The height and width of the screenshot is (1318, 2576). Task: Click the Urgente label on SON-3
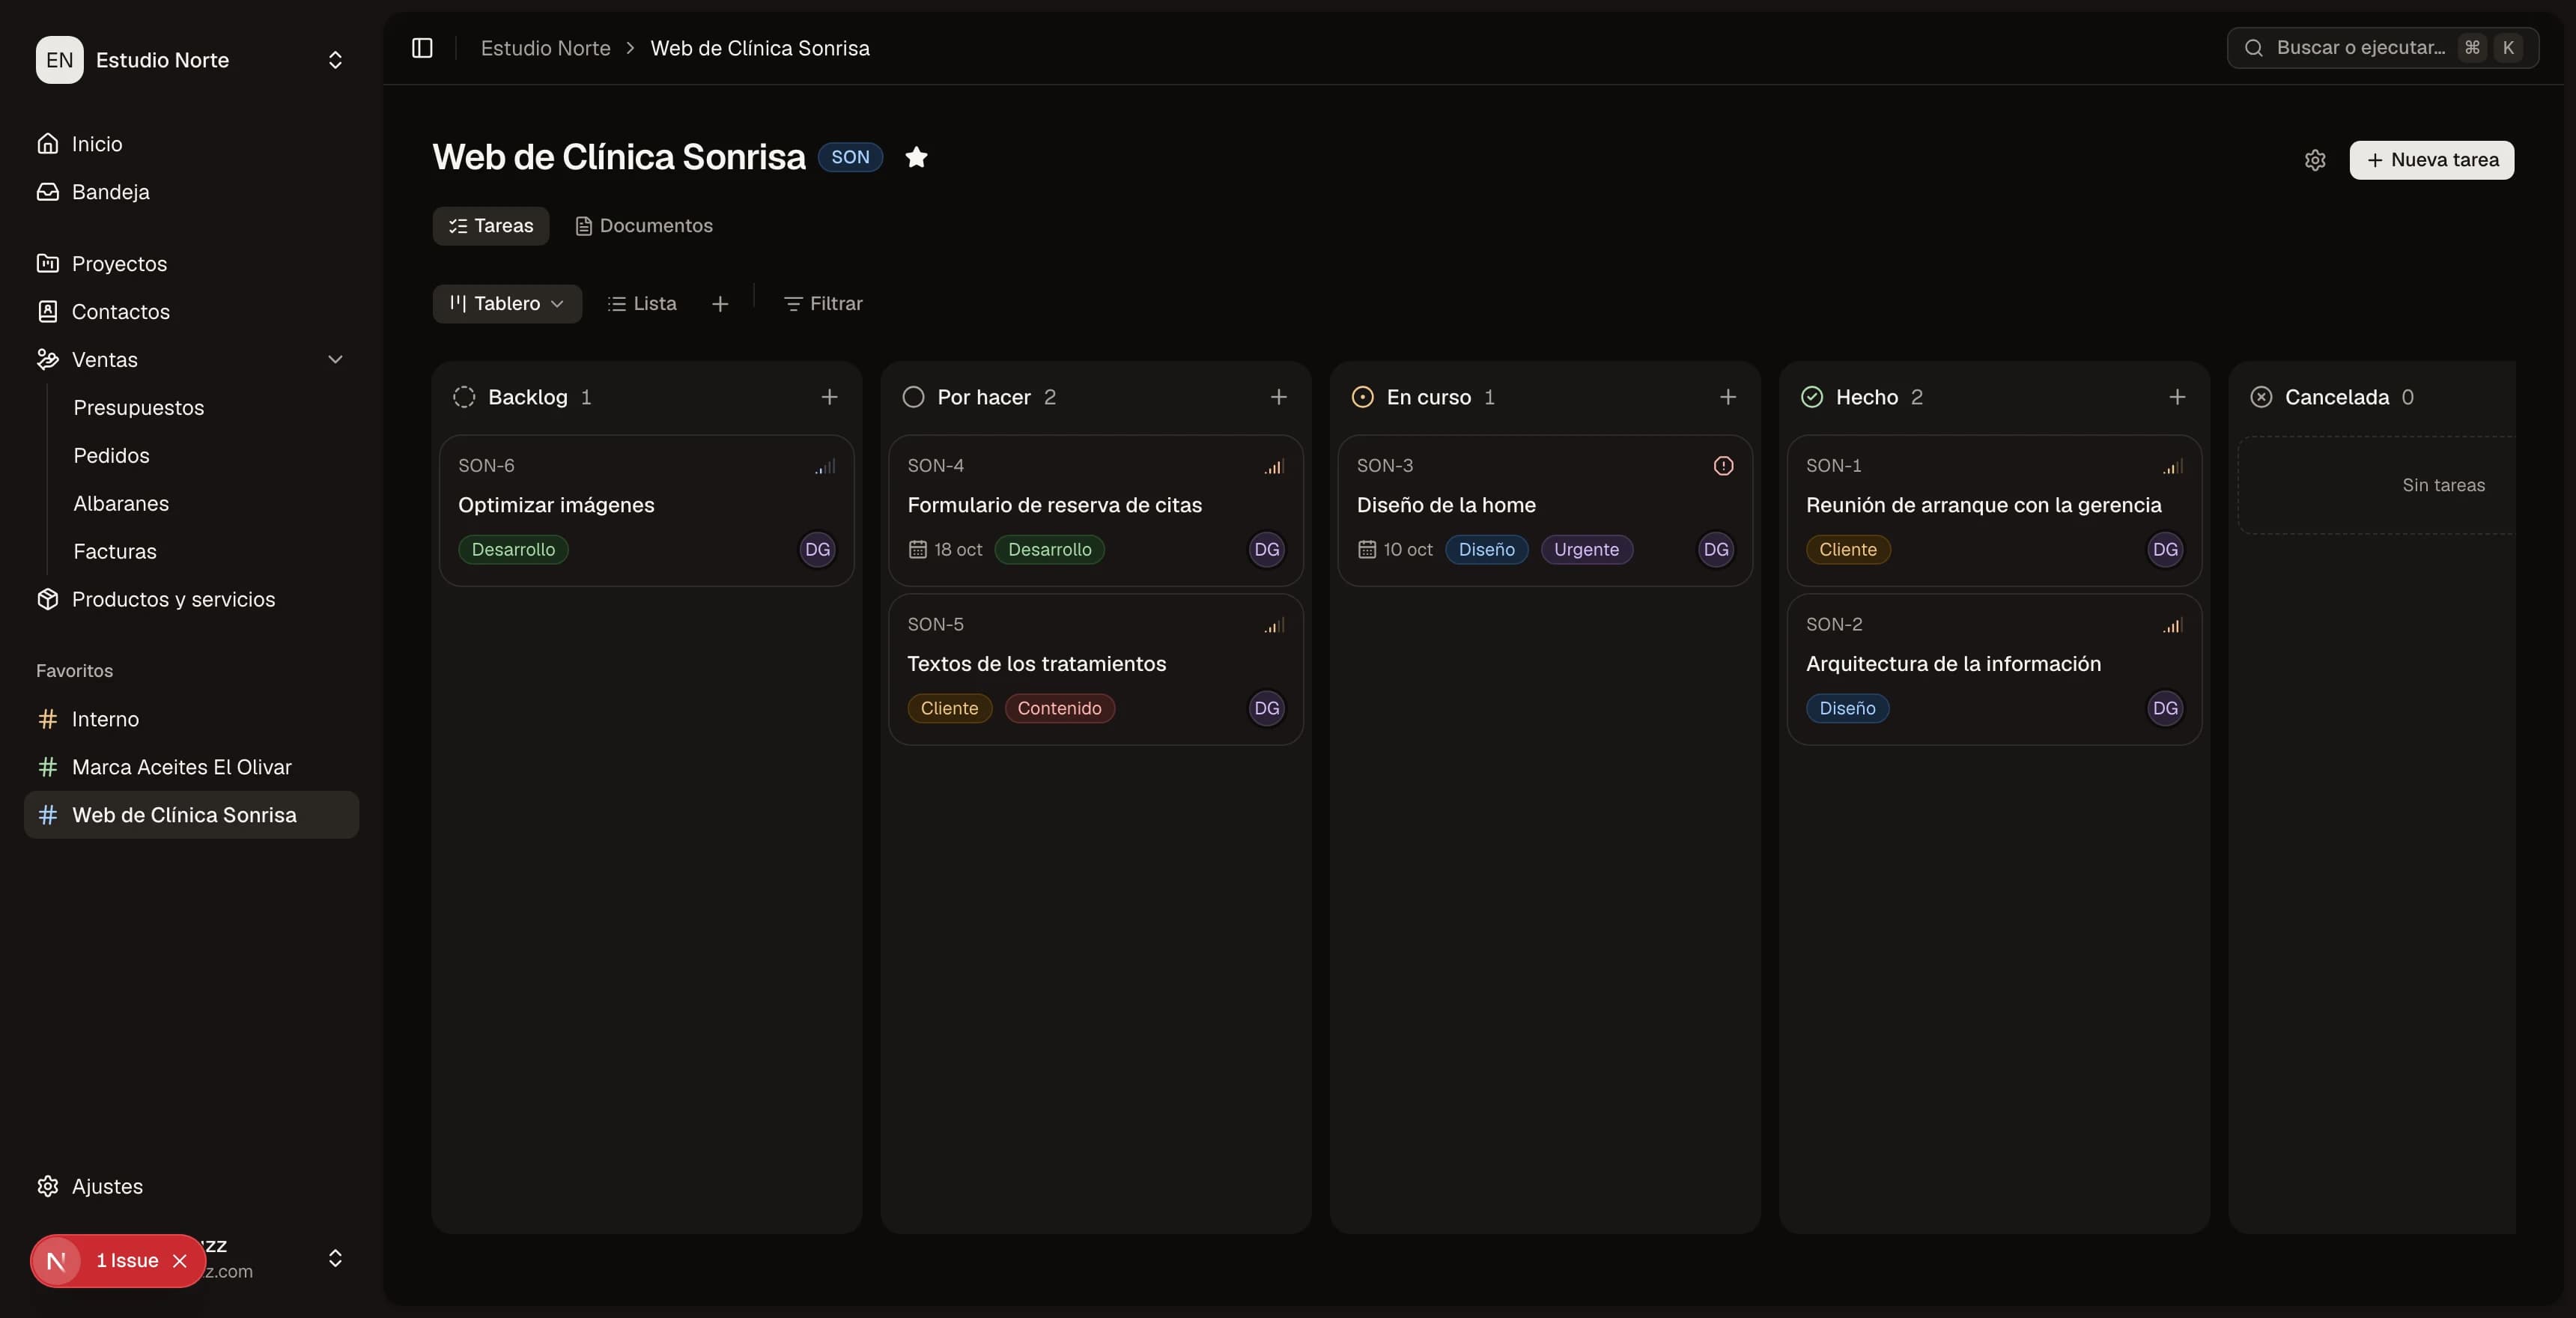click(x=1586, y=550)
